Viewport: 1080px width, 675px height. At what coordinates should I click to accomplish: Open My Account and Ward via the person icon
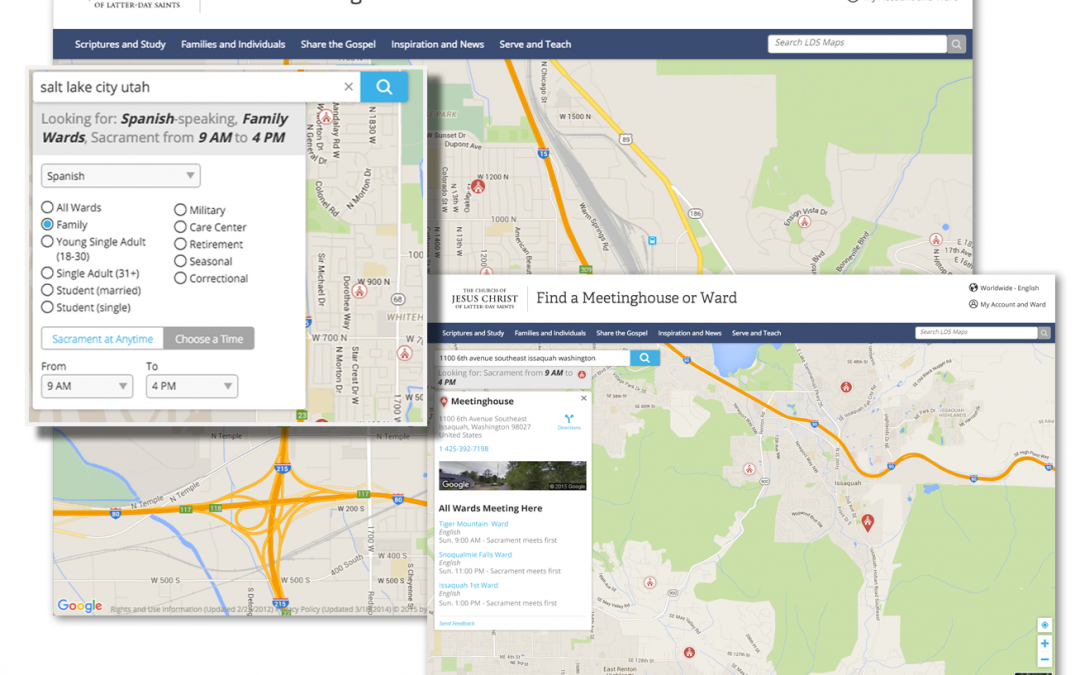point(973,304)
